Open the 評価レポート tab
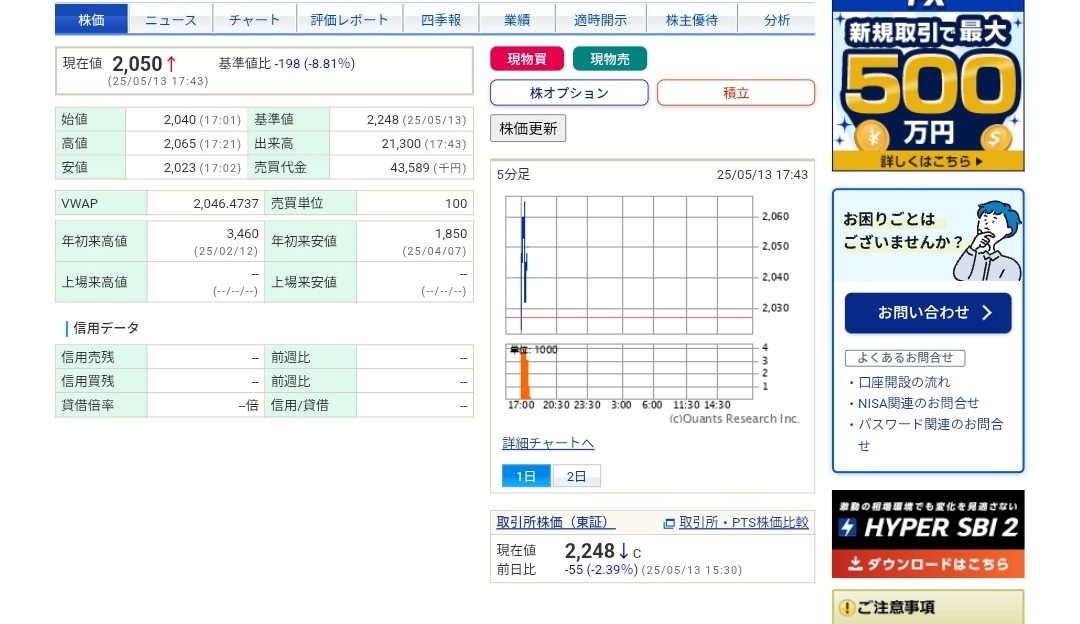This screenshot has height=624, width=1080. pyautogui.click(x=350, y=20)
